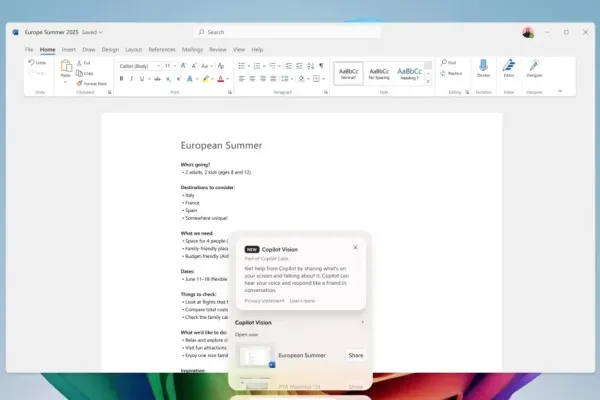Click the Learn more link in Copilot Vision
Screen dimensions: 600x400
(302, 301)
